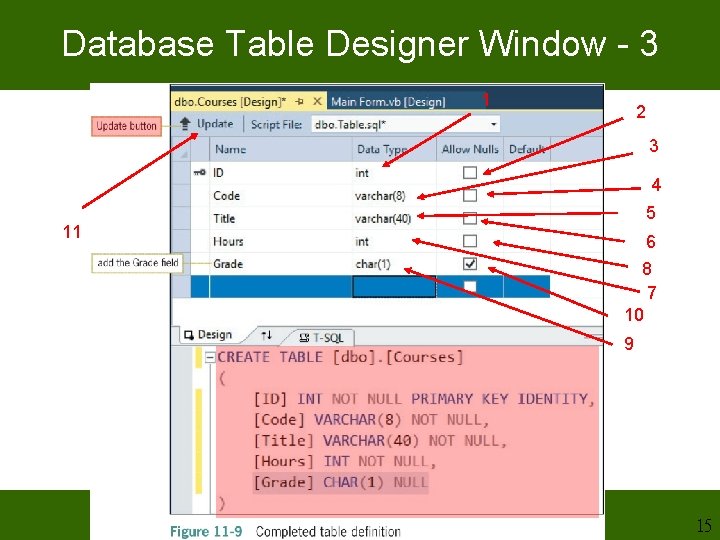Click the Data Type column header
The image size is (720, 540).
[394, 149]
